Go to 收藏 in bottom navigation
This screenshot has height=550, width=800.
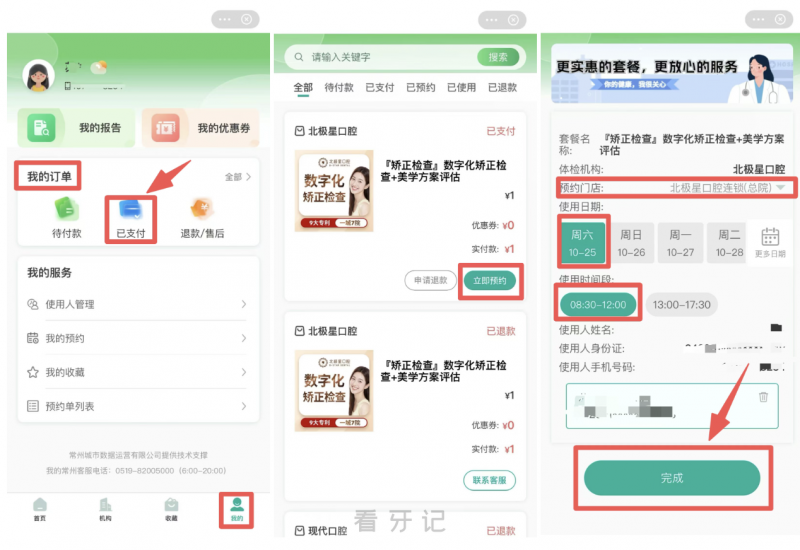pyautogui.click(x=171, y=509)
